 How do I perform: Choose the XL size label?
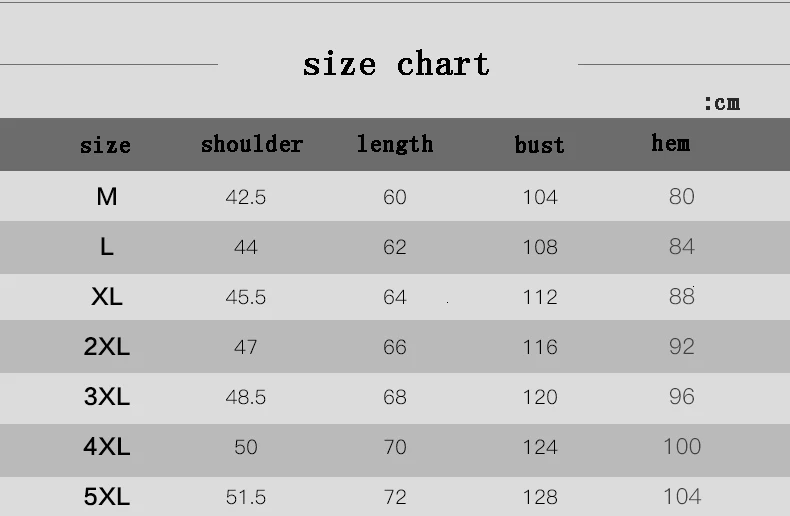tap(107, 296)
